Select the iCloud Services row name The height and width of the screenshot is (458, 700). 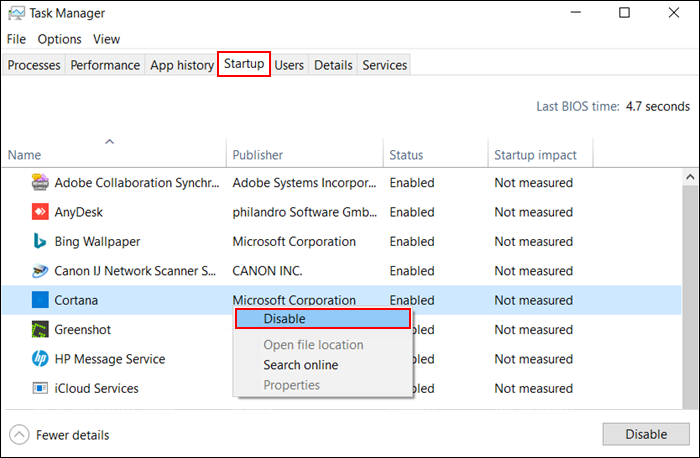pyautogui.click(x=96, y=388)
